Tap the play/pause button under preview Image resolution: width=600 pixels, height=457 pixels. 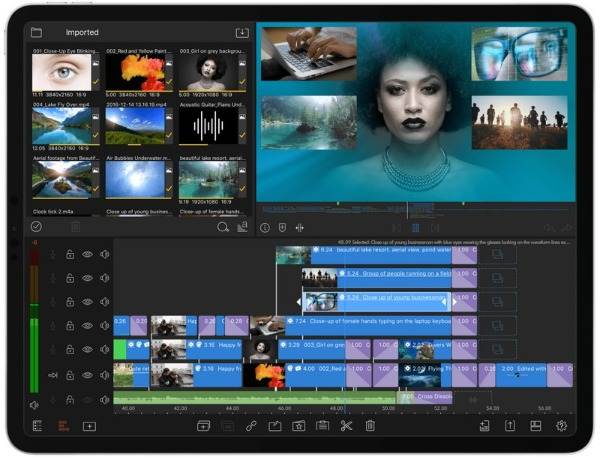[x=416, y=228]
